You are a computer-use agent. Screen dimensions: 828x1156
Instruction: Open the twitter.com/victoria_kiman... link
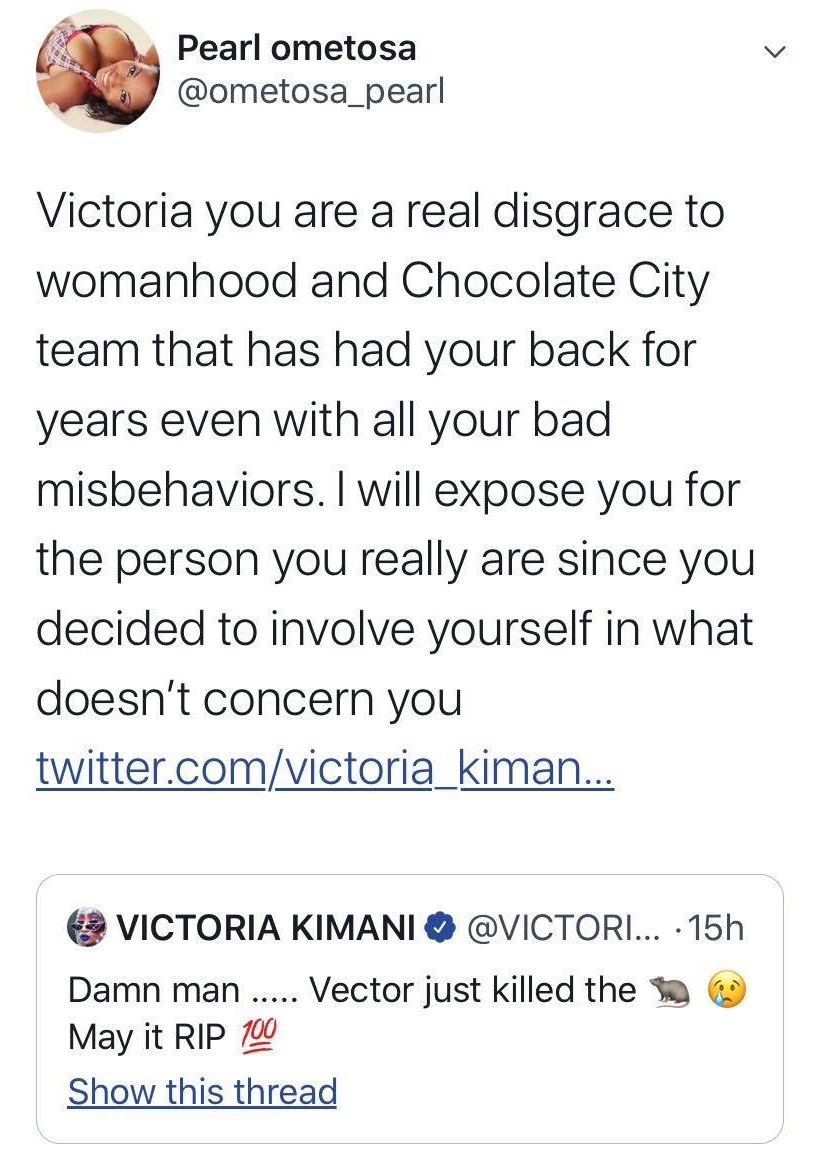[x=324, y=768]
